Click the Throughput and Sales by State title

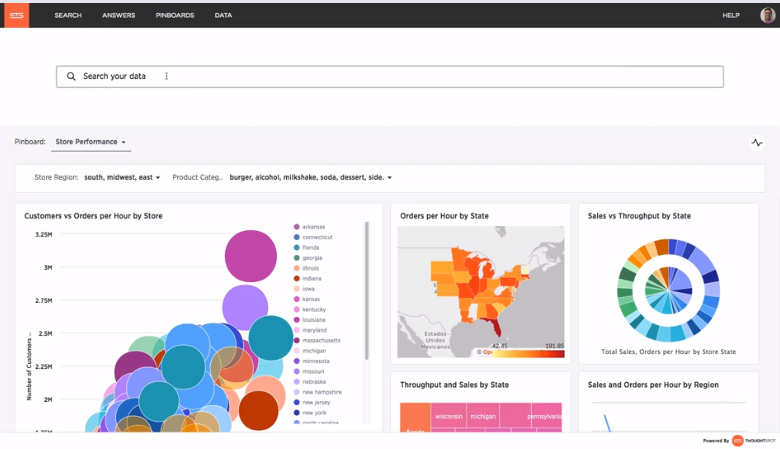click(x=454, y=385)
